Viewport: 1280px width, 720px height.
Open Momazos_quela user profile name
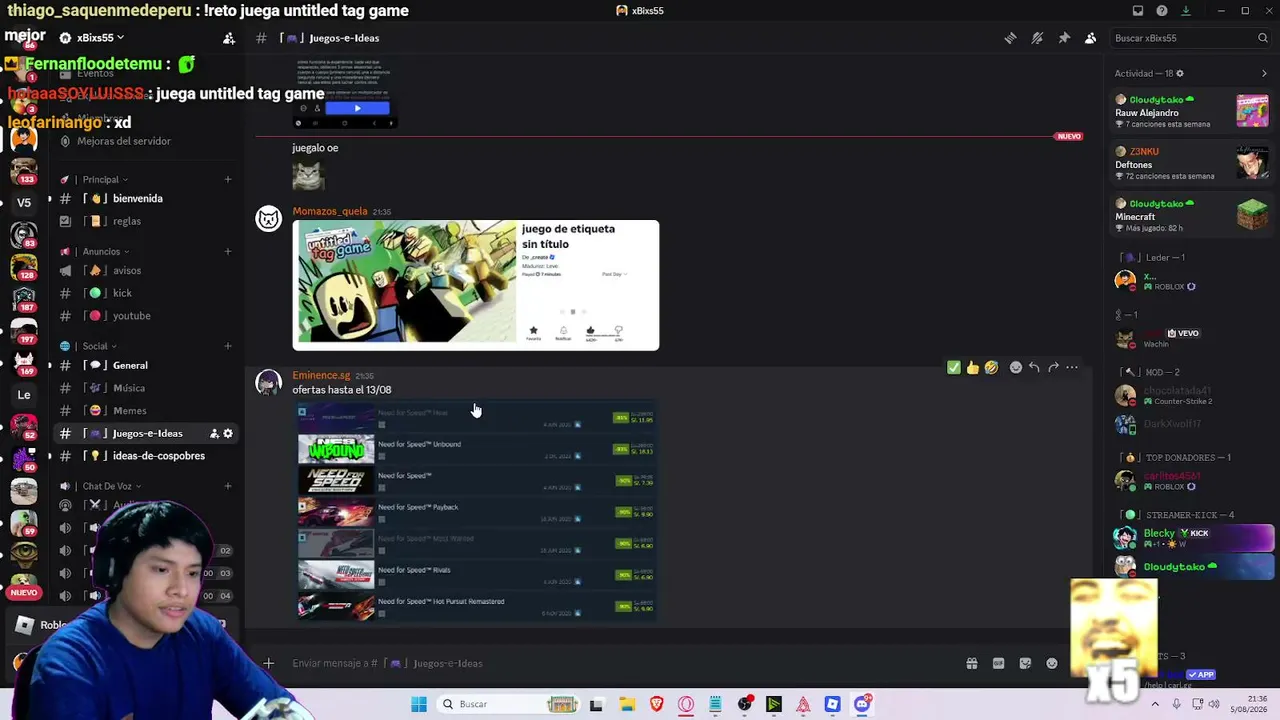click(x=330, y=211)
